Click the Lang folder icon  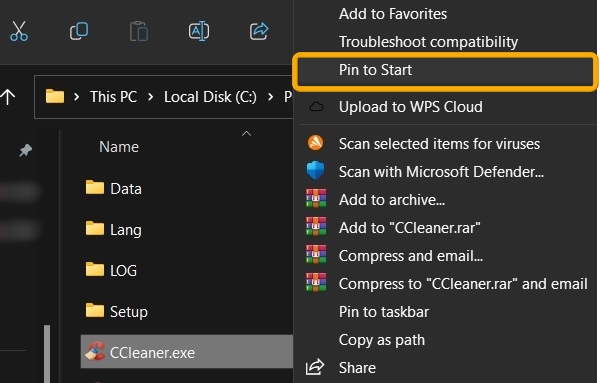pos(95,228)
